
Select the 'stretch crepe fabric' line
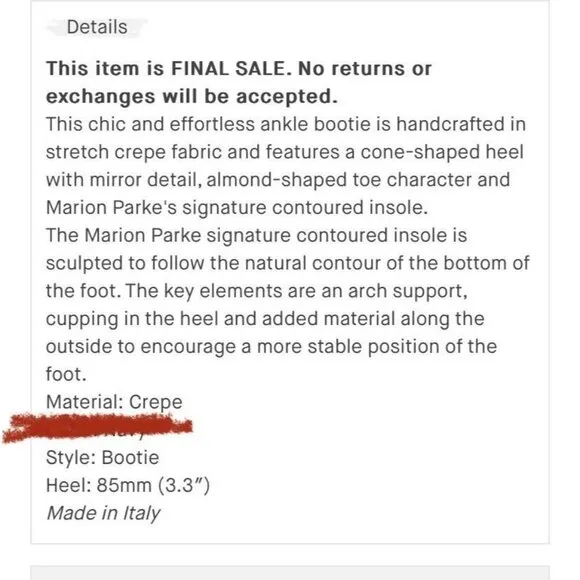(x=284, y=152)
